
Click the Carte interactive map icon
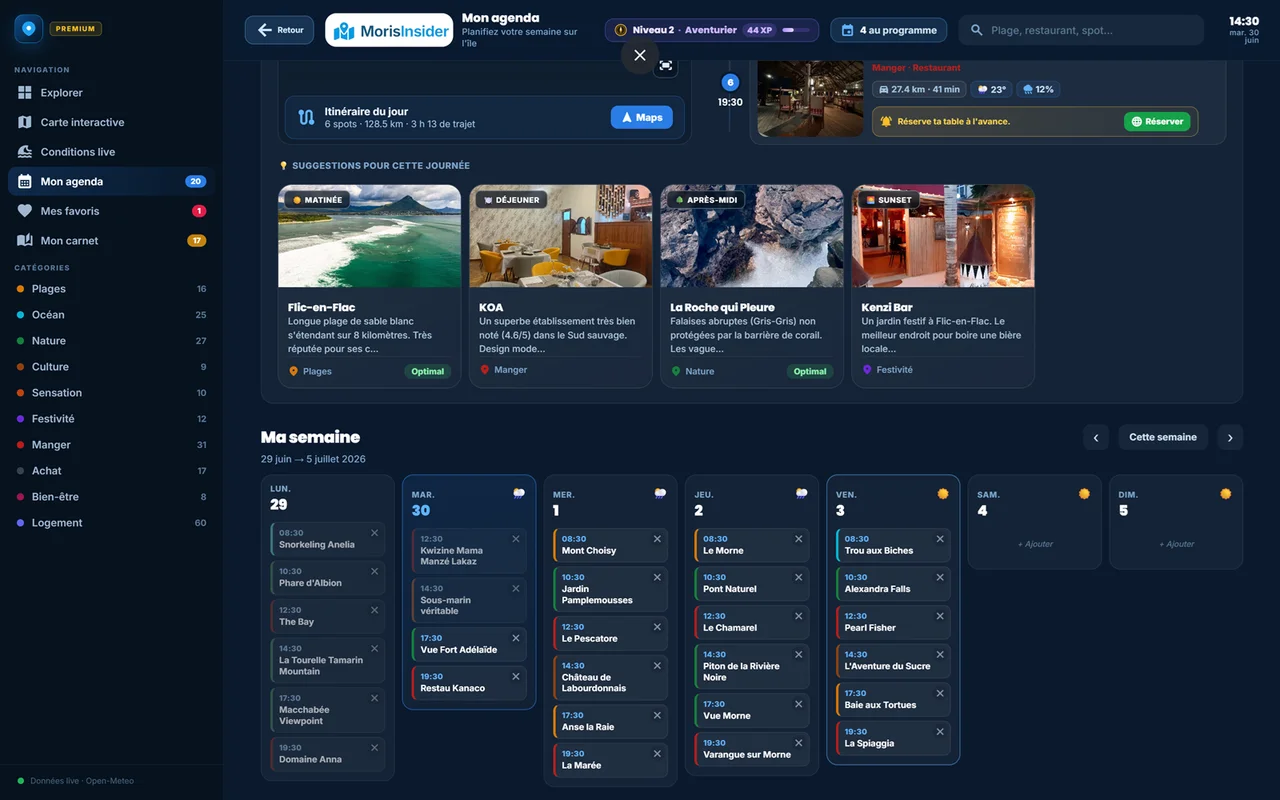(x=25, y=122)
